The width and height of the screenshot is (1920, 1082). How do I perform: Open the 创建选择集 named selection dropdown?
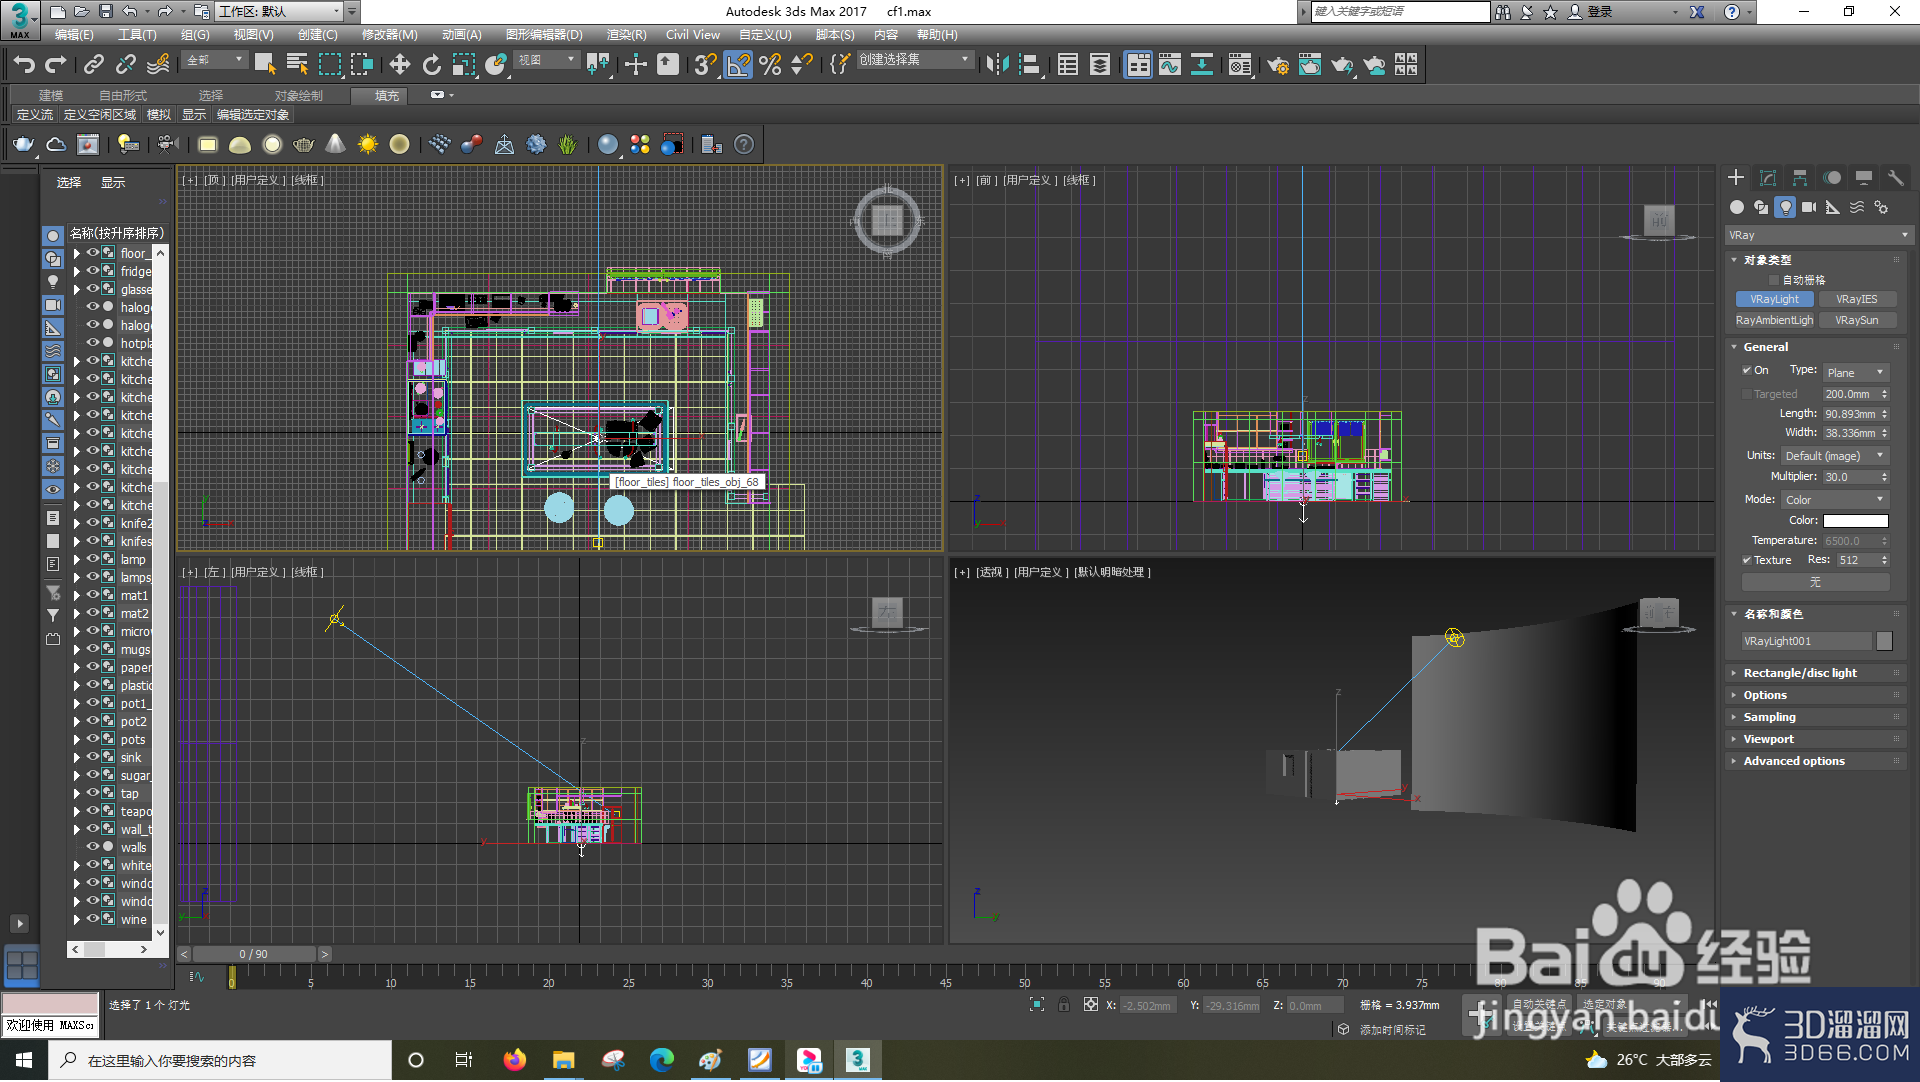pyautogui.click(x=914, y=60)
